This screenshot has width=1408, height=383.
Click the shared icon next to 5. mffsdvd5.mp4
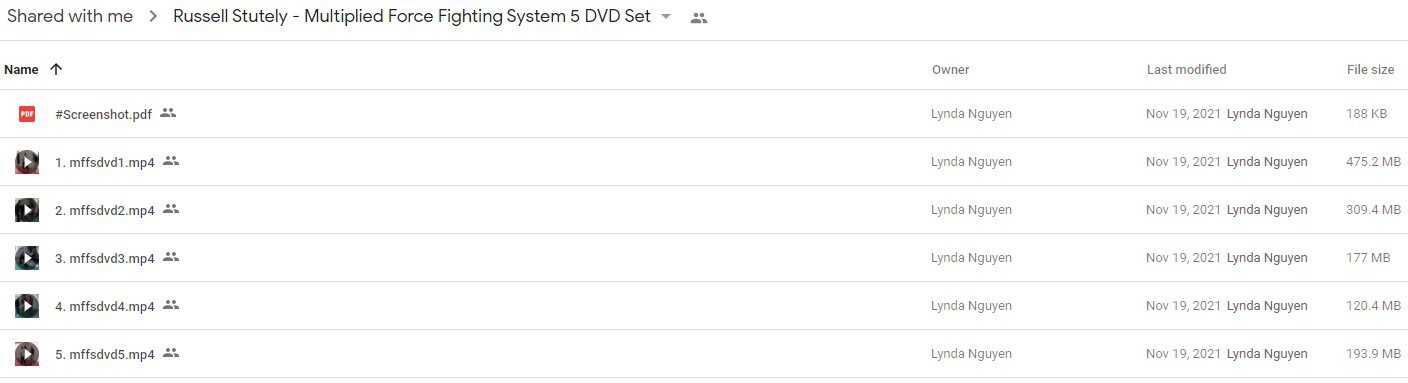click(171, 353)
